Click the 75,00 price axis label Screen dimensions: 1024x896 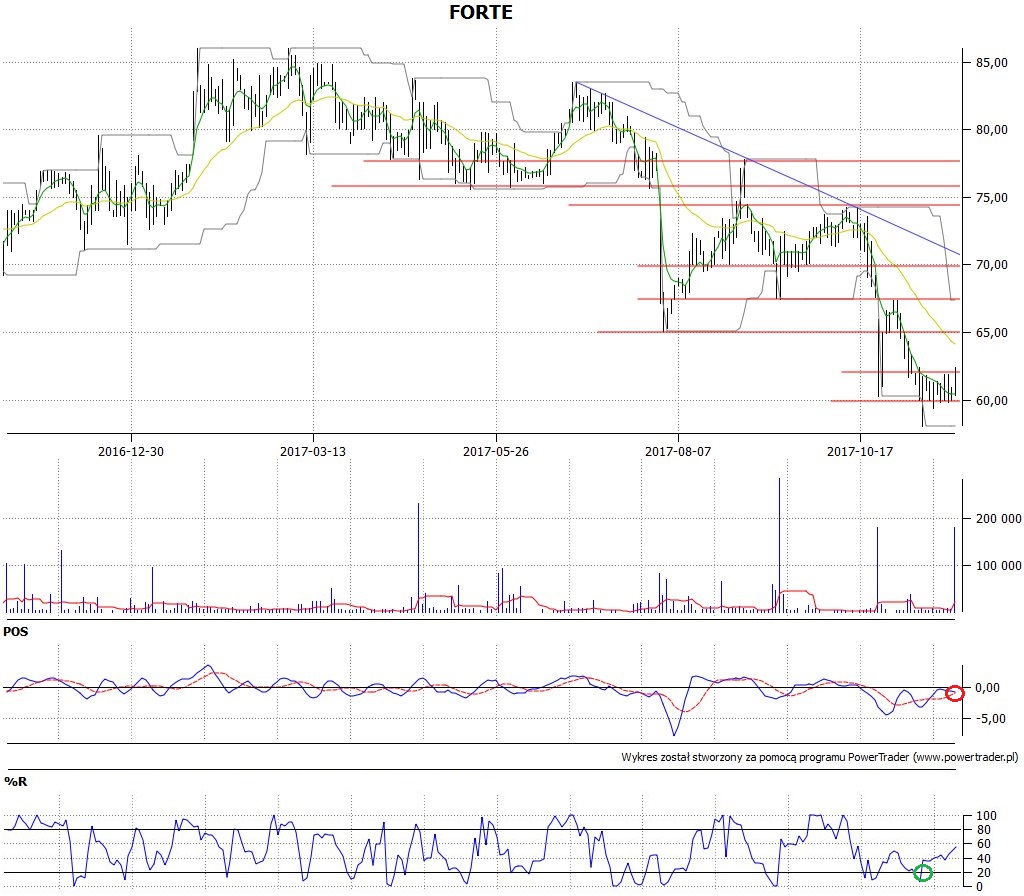point(992,198)
